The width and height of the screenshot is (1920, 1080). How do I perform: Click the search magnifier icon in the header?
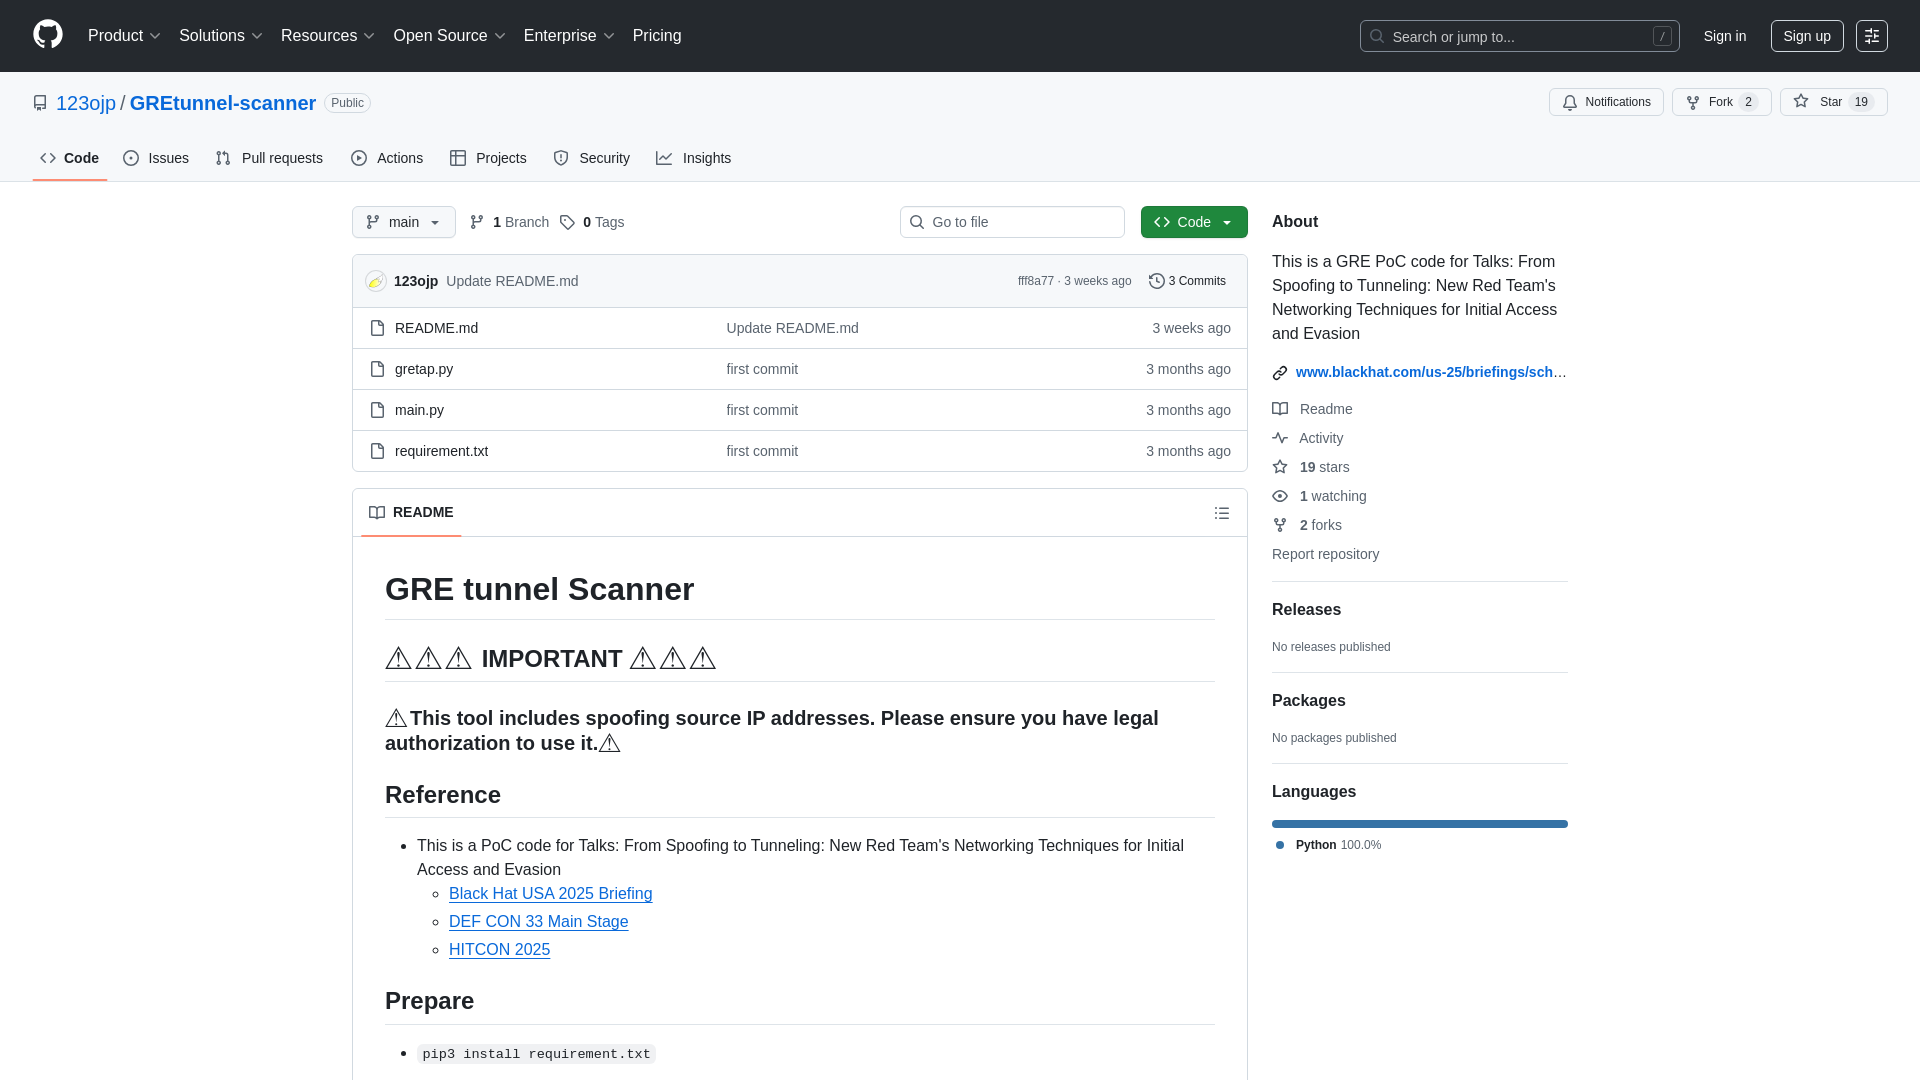(x=1377, y=36)
